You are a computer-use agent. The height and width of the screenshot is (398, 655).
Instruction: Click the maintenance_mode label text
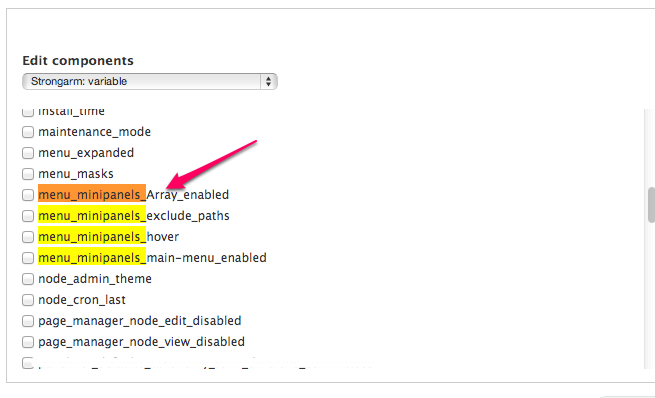[x=94, y=132]
